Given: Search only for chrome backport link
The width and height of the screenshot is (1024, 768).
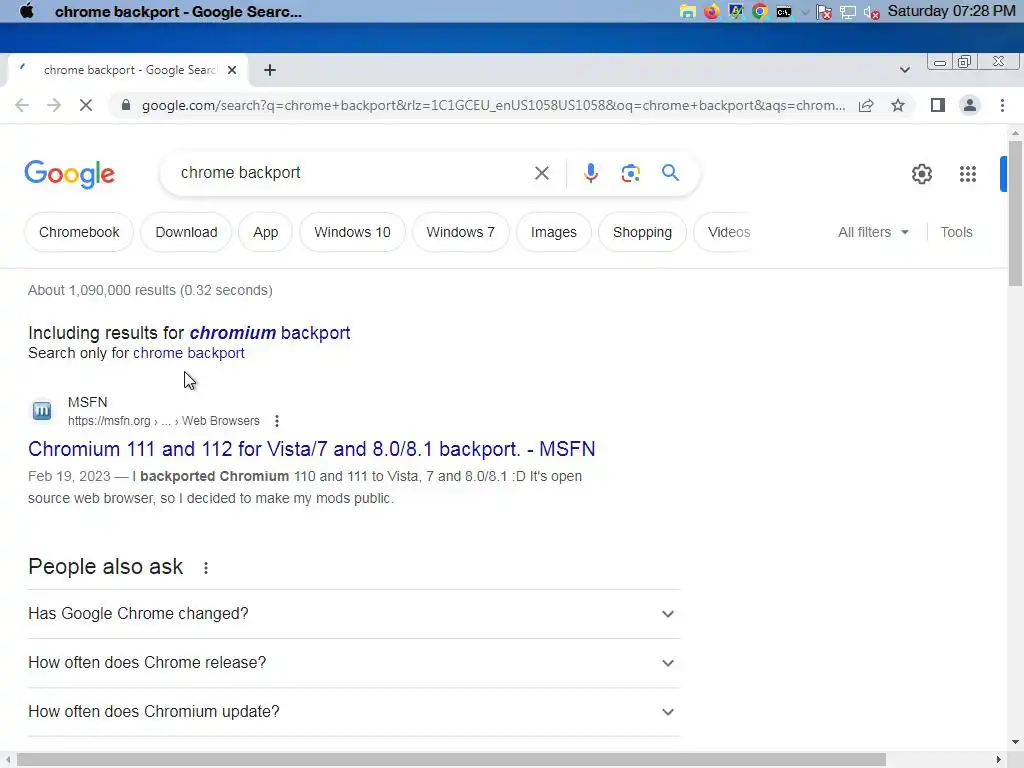Looking at the screenshot, I should (x=189, y=353).
